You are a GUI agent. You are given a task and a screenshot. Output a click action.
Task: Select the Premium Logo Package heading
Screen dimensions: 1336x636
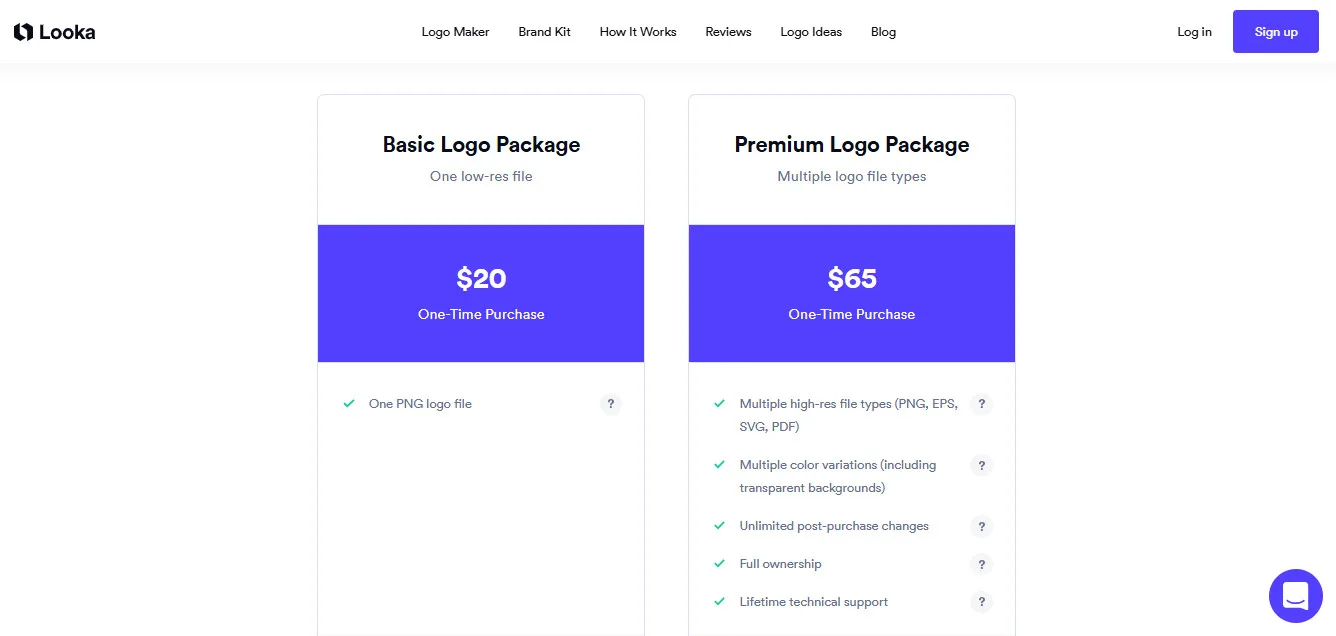coord(851,144)
